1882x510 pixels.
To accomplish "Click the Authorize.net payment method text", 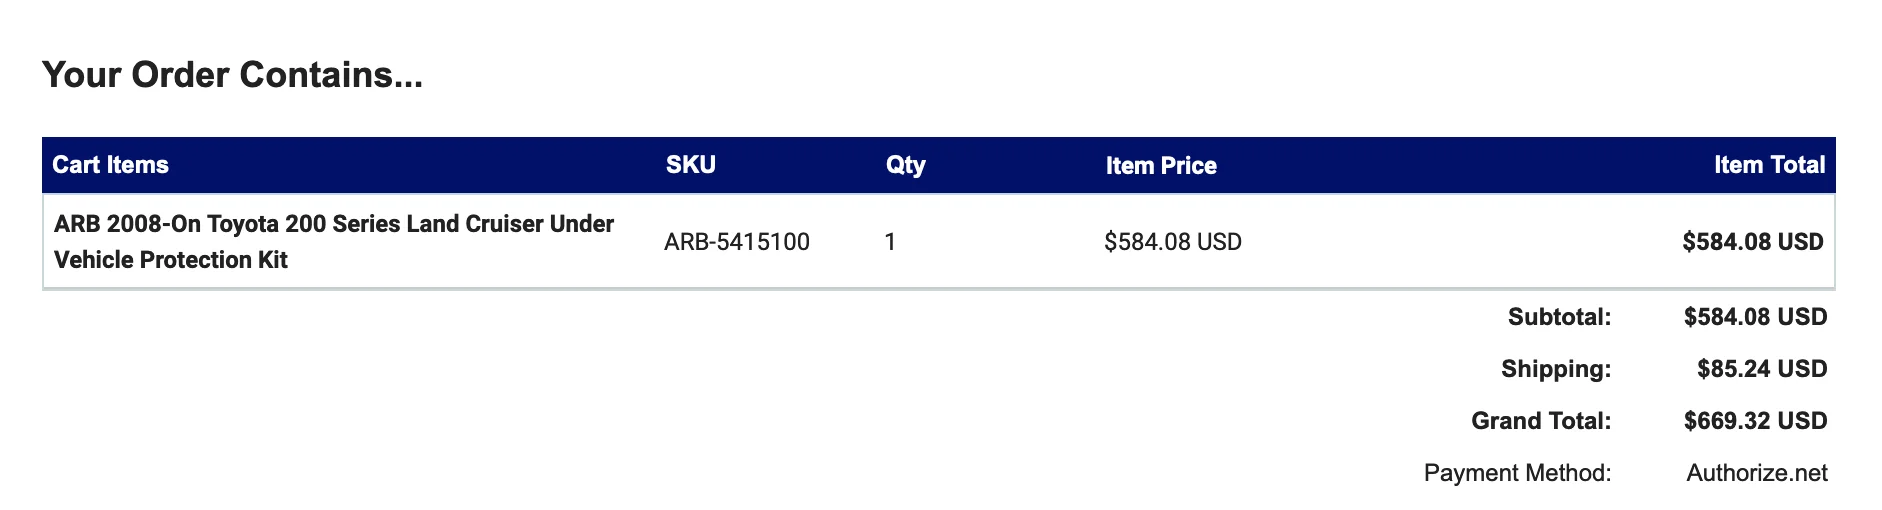I will 1757,473.
